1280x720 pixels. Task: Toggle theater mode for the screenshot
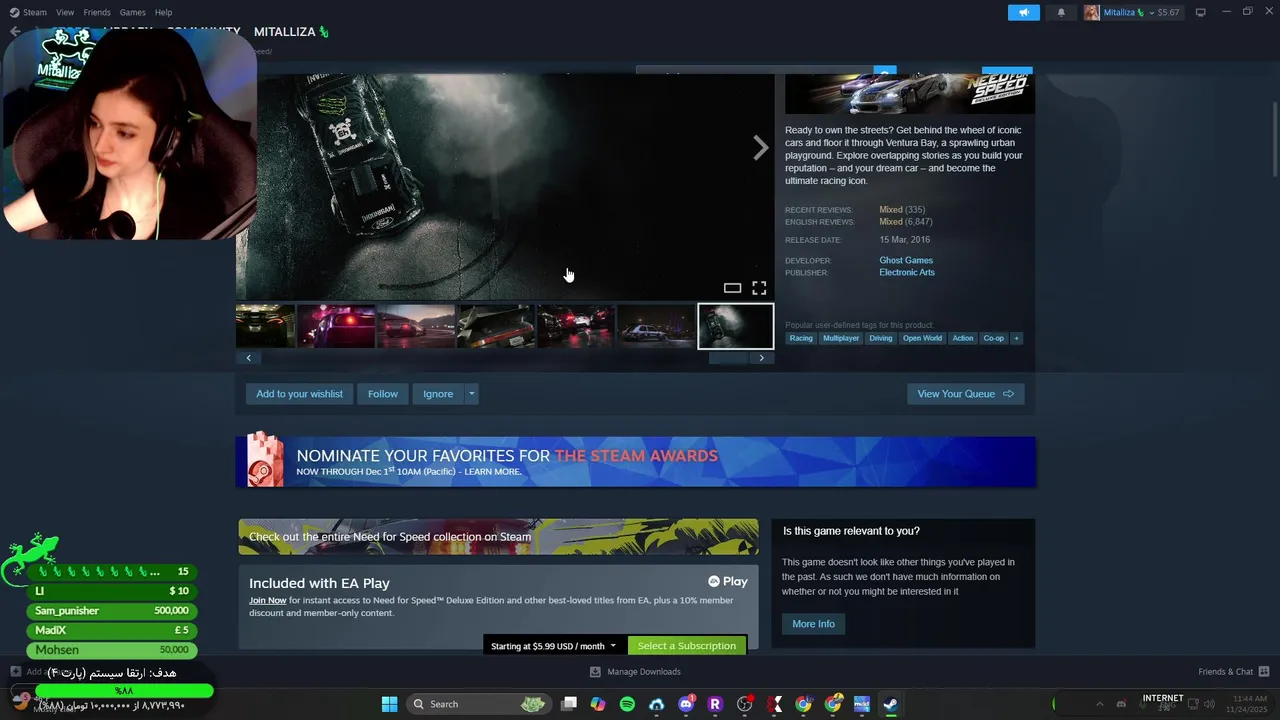732,288
